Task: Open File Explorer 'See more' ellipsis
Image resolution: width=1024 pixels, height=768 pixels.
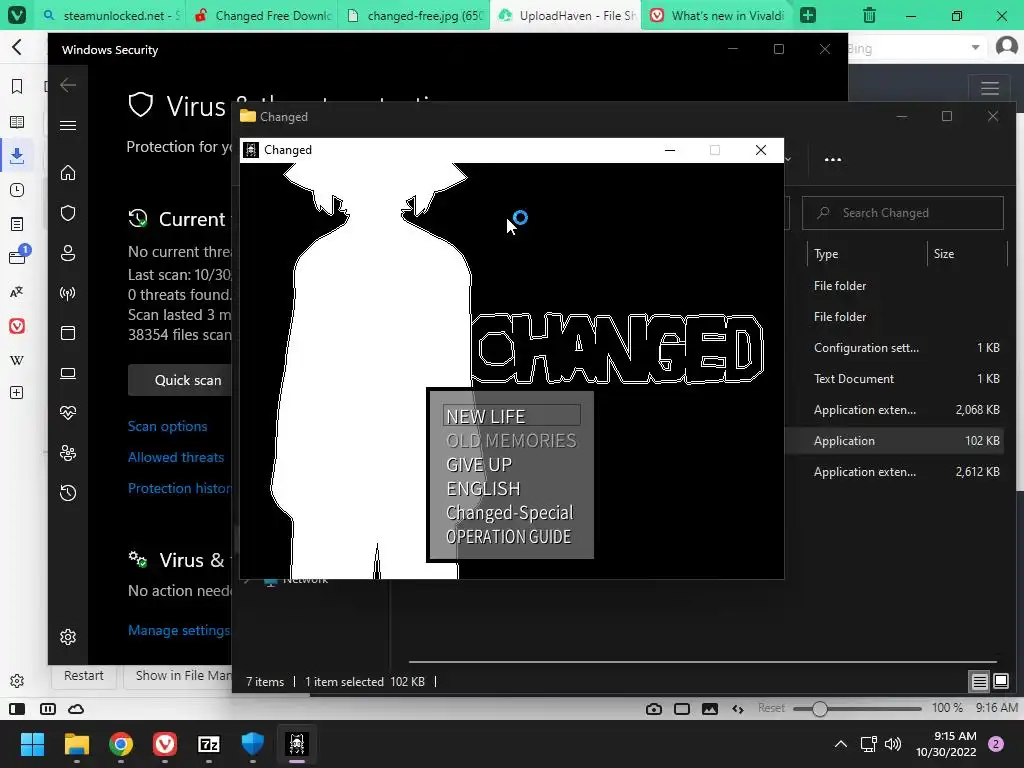Action: (833, 159)
